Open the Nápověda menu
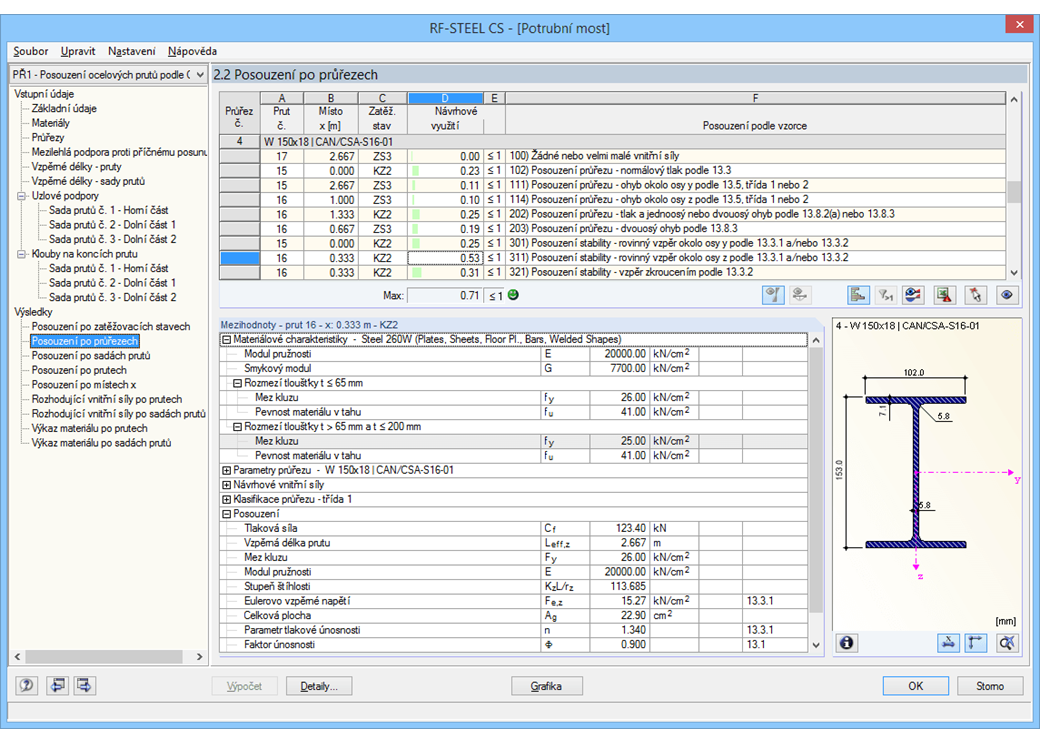Image resolution: width=1040 pixels, height=744 pixels. pos(192,51)
